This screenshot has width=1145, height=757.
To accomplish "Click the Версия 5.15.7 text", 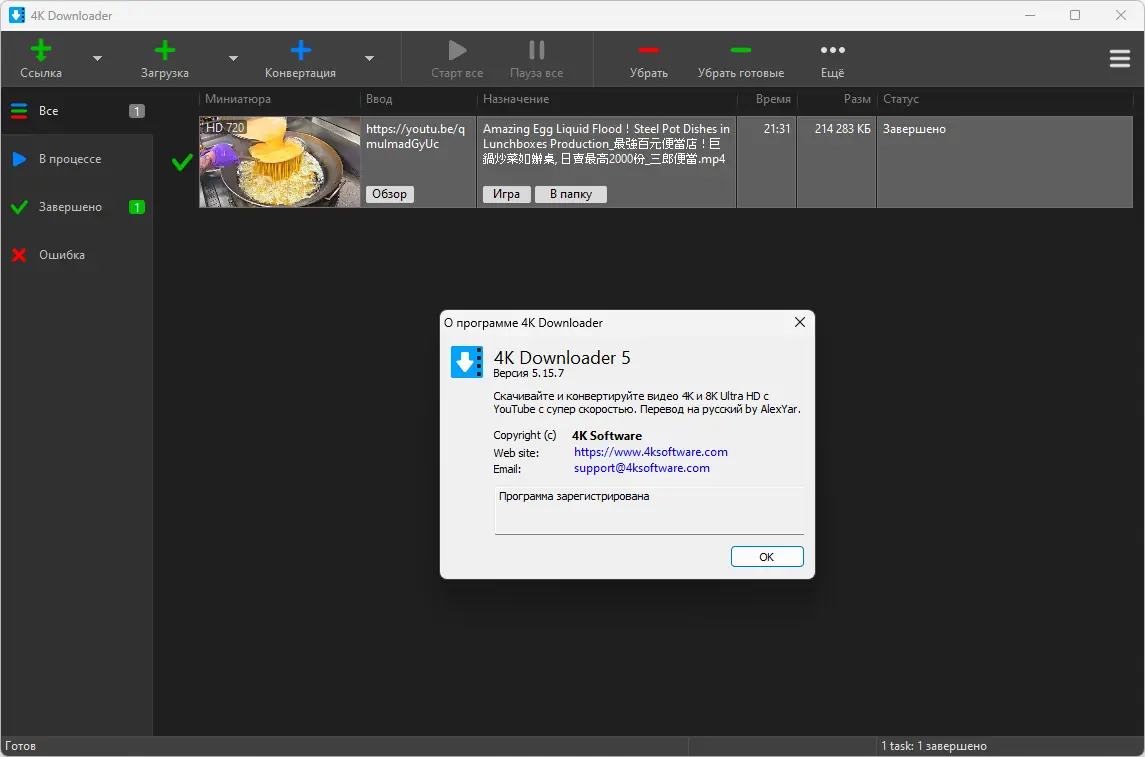I will click(x=529, y=373).
